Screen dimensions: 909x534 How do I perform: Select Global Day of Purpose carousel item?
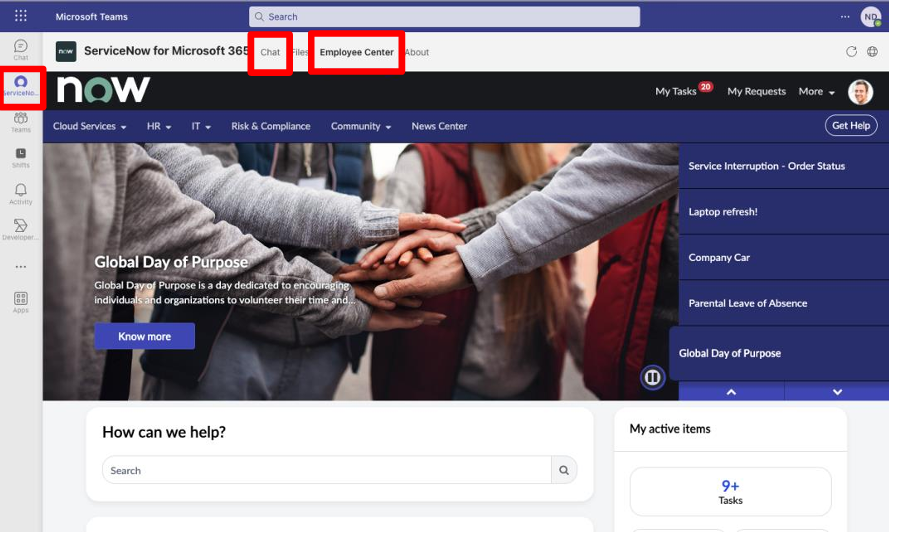(779, 353)
